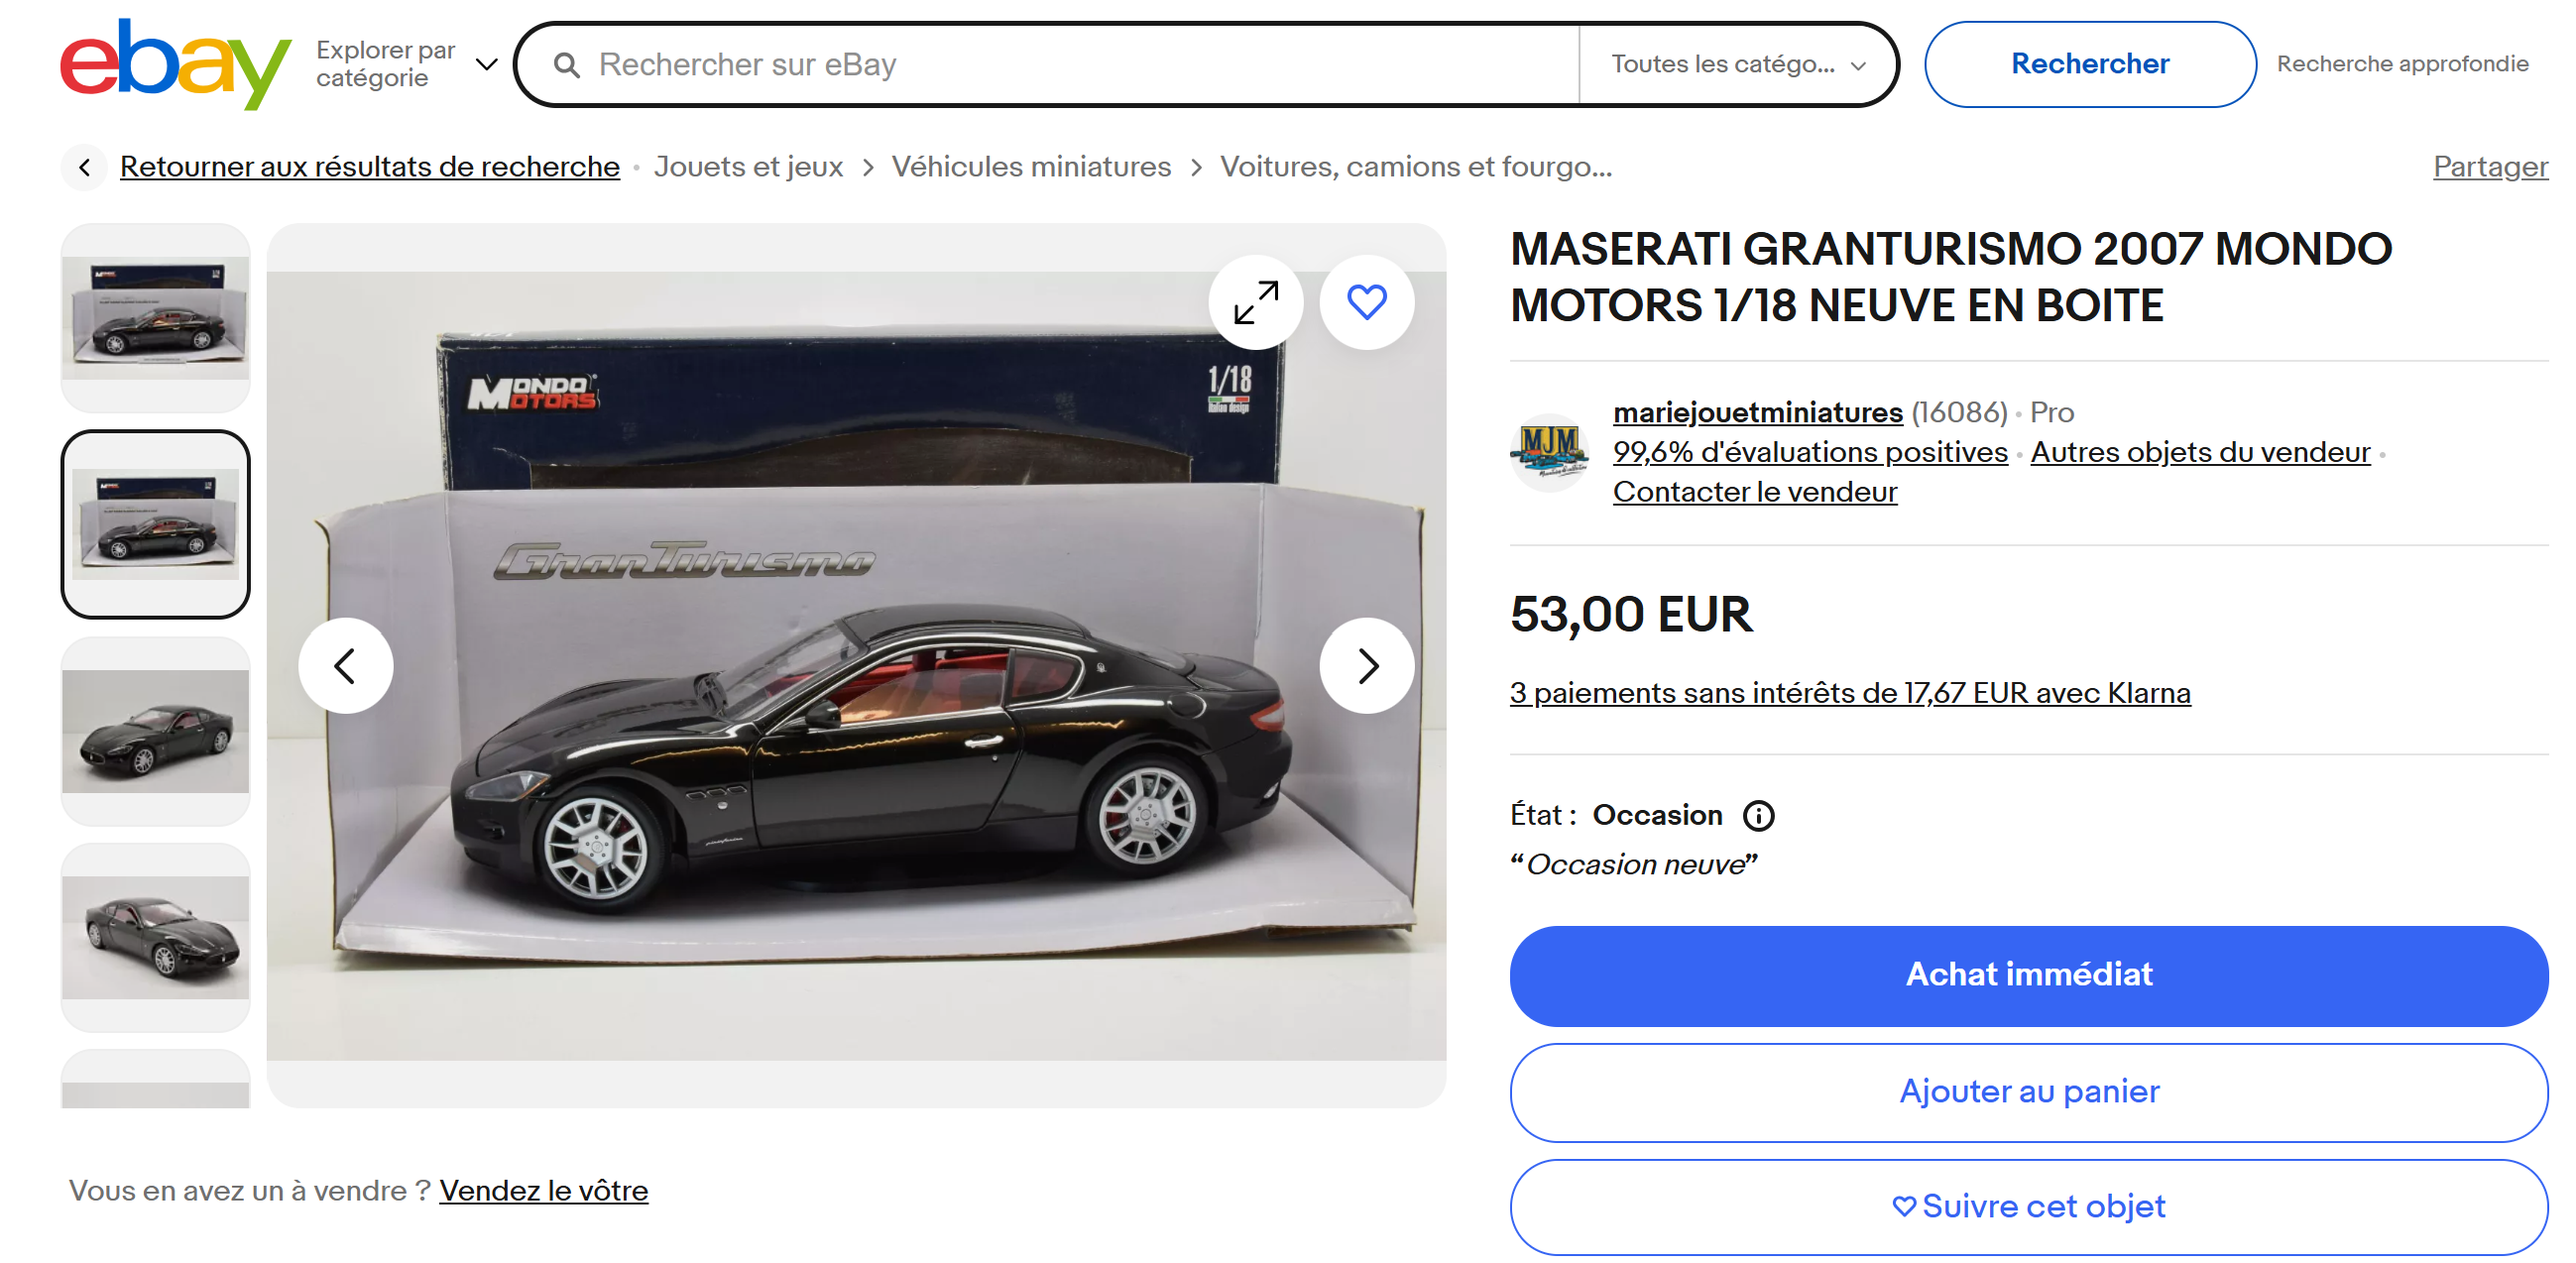
Task: Open Toutes les catégories dropdown
Action: pyautogui.click(x=1738, y=64)
